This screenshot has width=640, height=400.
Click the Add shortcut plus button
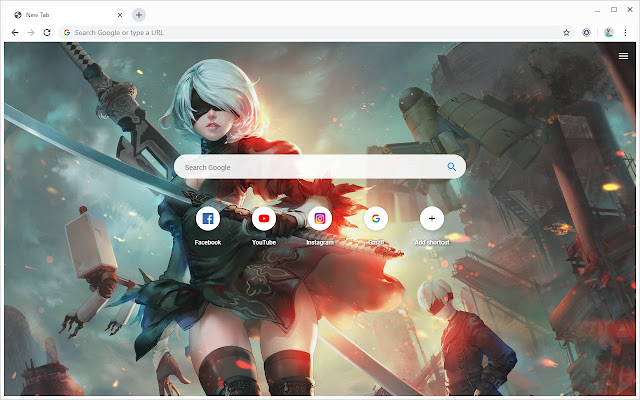coord(432,219)
